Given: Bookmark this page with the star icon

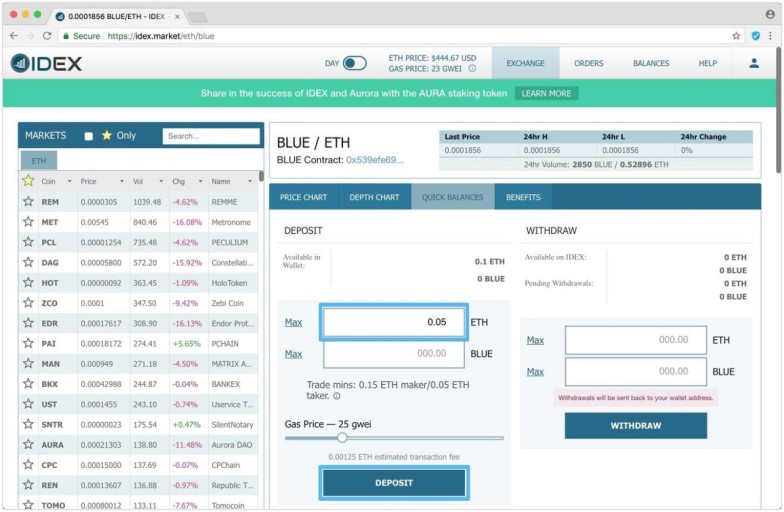Looking at the screenshot, I should [736, 36].
